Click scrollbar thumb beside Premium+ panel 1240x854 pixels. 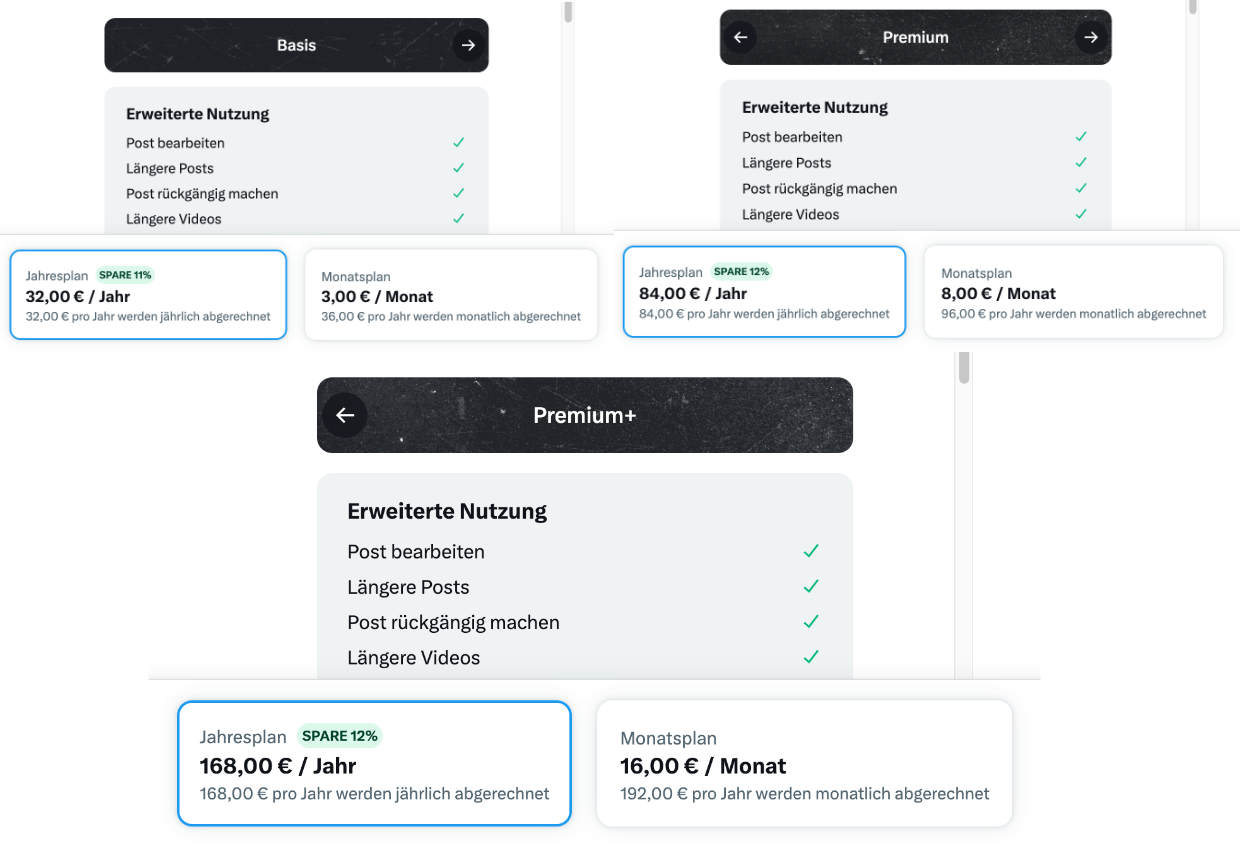pyautogui.click(x=964, y=367)
